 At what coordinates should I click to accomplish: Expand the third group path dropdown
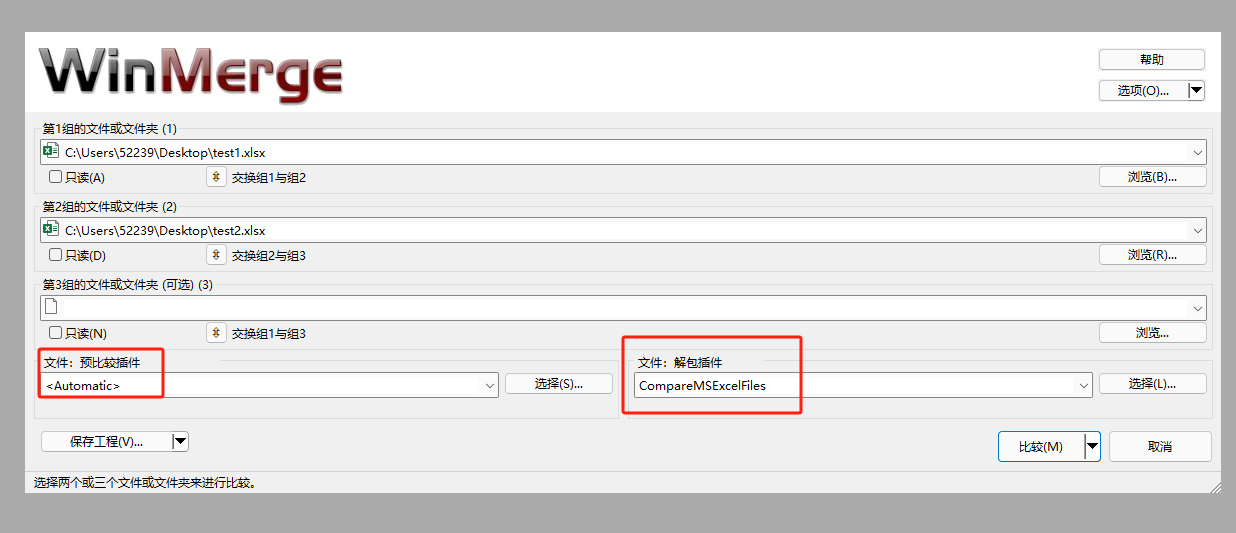pos(1197,307)
